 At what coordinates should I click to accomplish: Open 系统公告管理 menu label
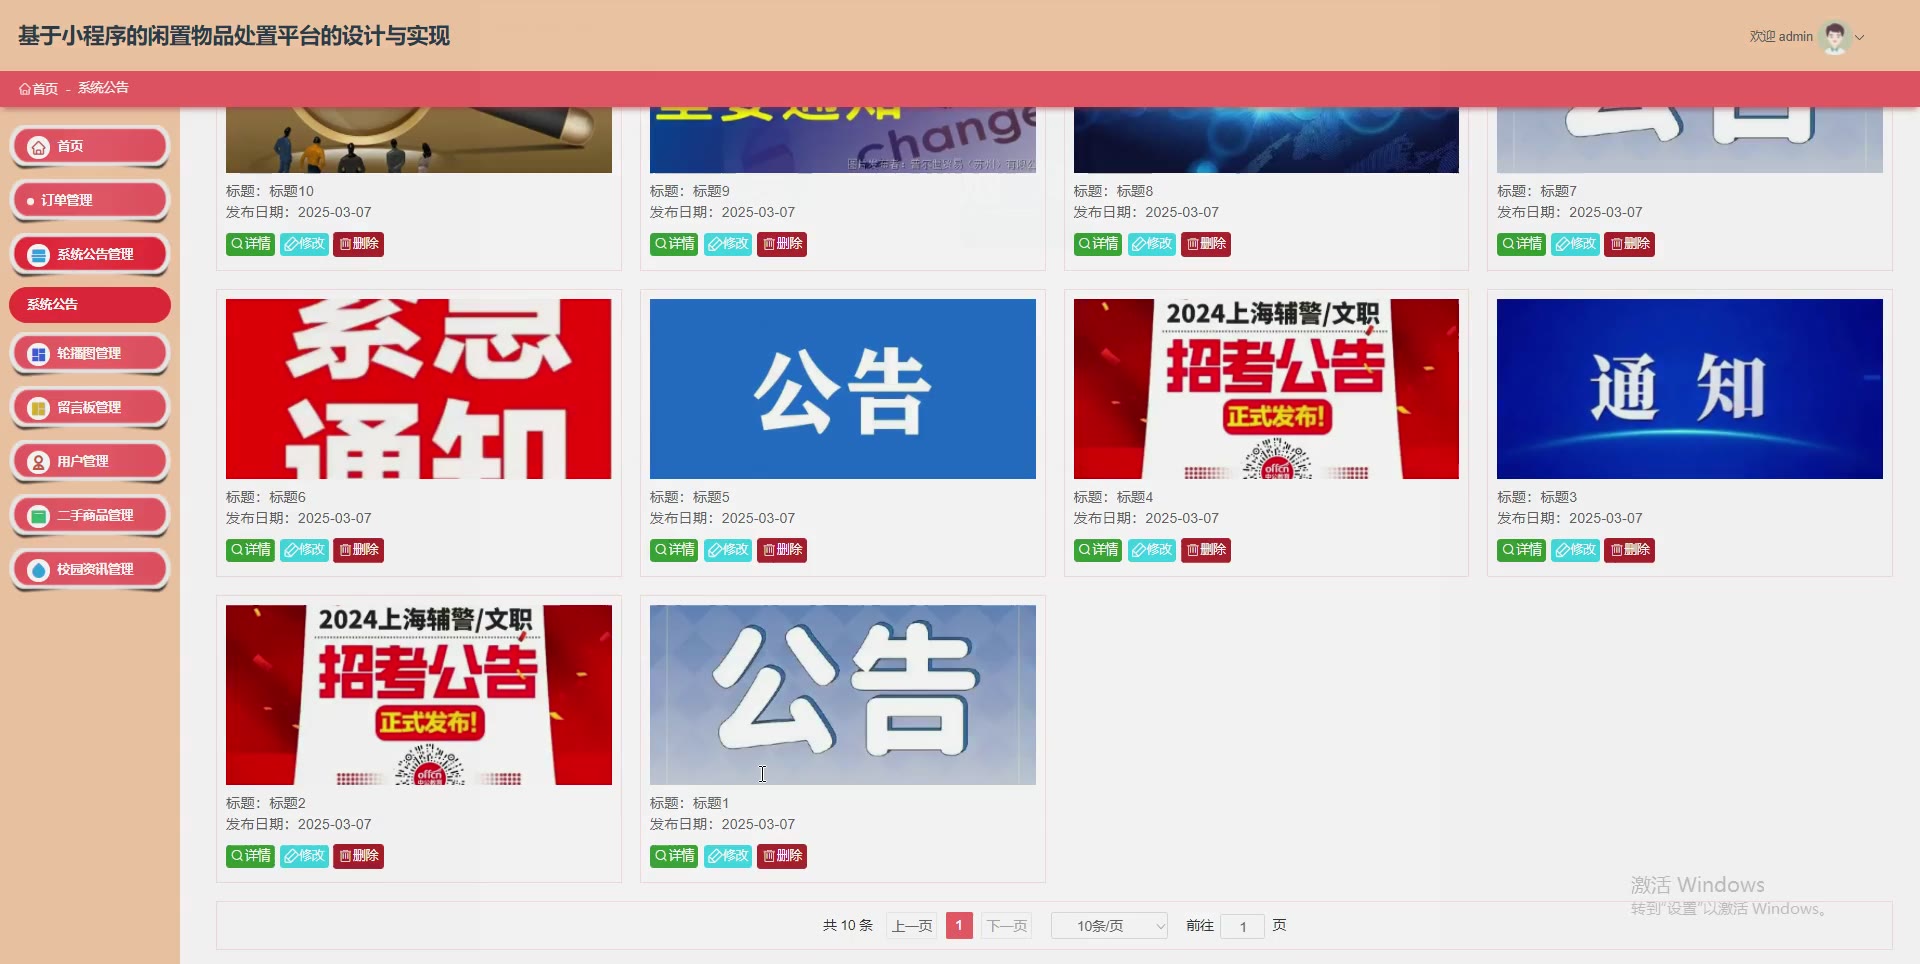[x=95, y=254]
